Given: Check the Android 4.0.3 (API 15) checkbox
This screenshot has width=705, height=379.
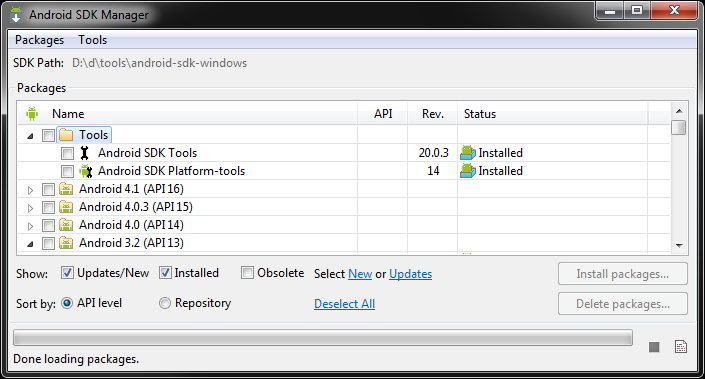Looking at the screenshot, I should click(48, 207).
